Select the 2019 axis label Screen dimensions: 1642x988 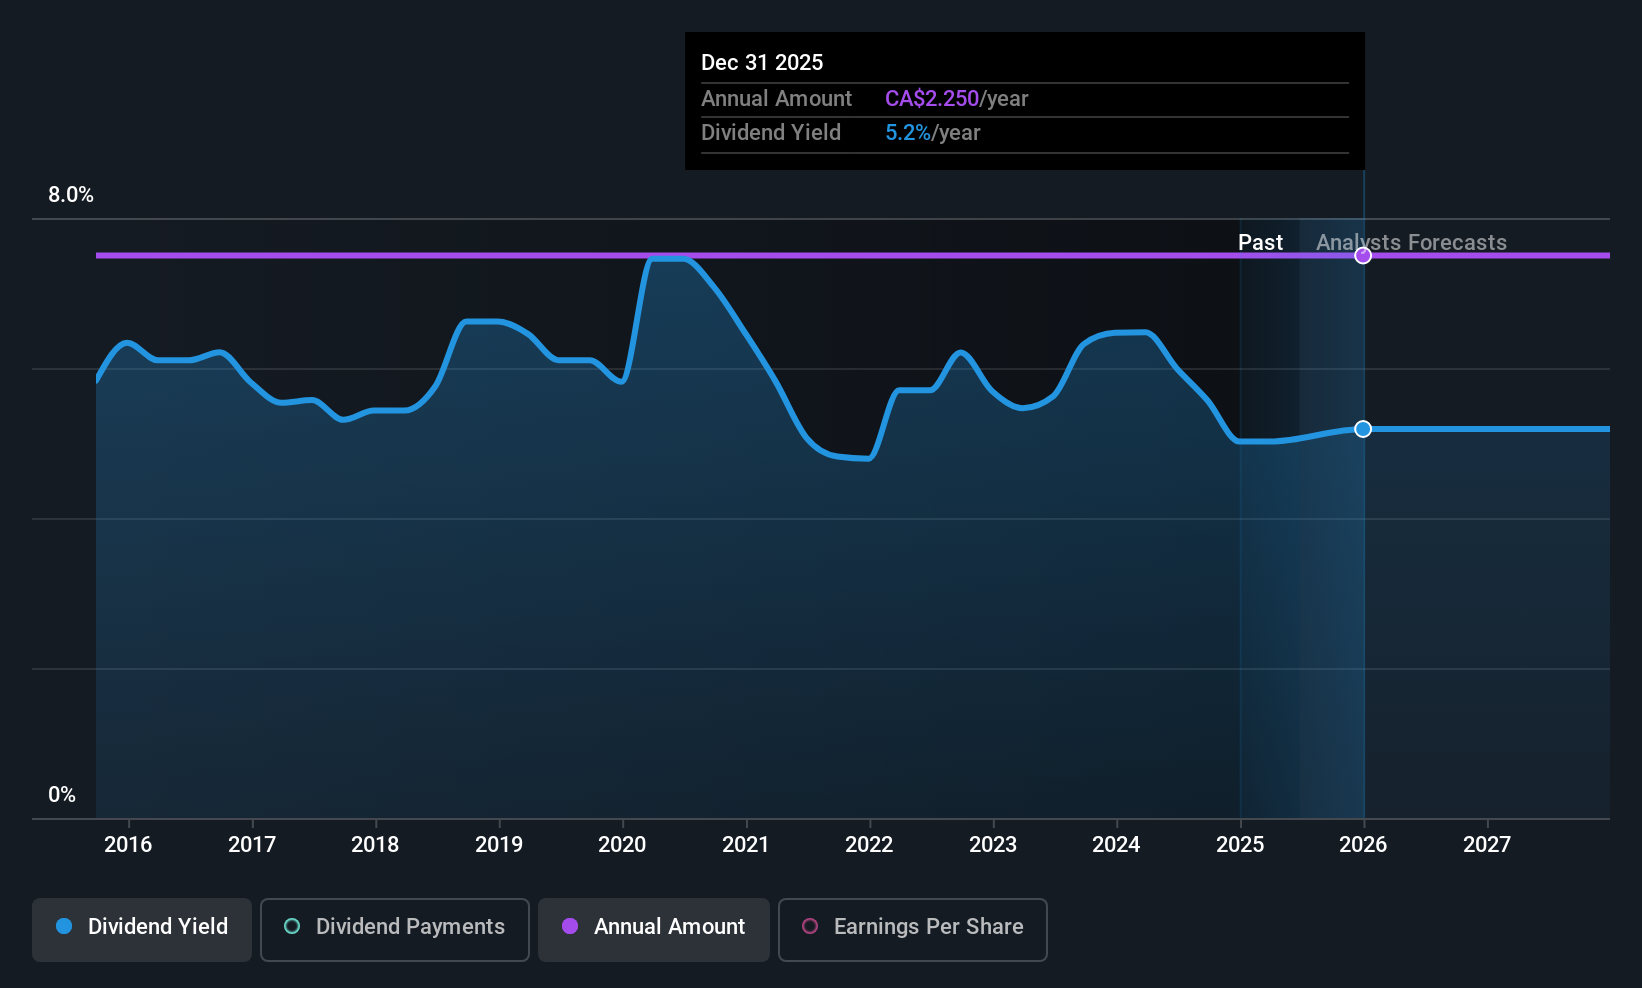pyautogui.click(x=499, y=845)
